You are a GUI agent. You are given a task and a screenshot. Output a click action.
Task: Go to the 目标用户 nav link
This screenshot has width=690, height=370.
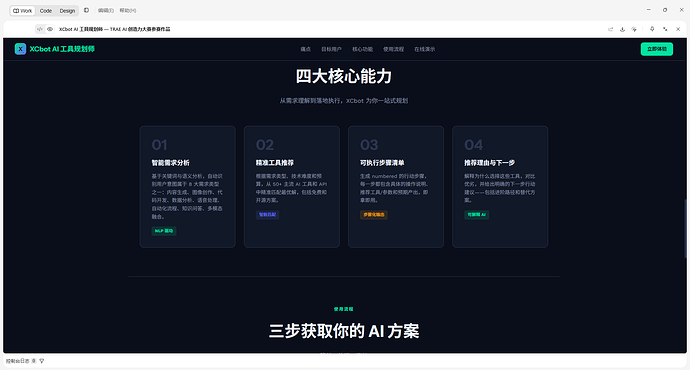(x=331, y=49)
